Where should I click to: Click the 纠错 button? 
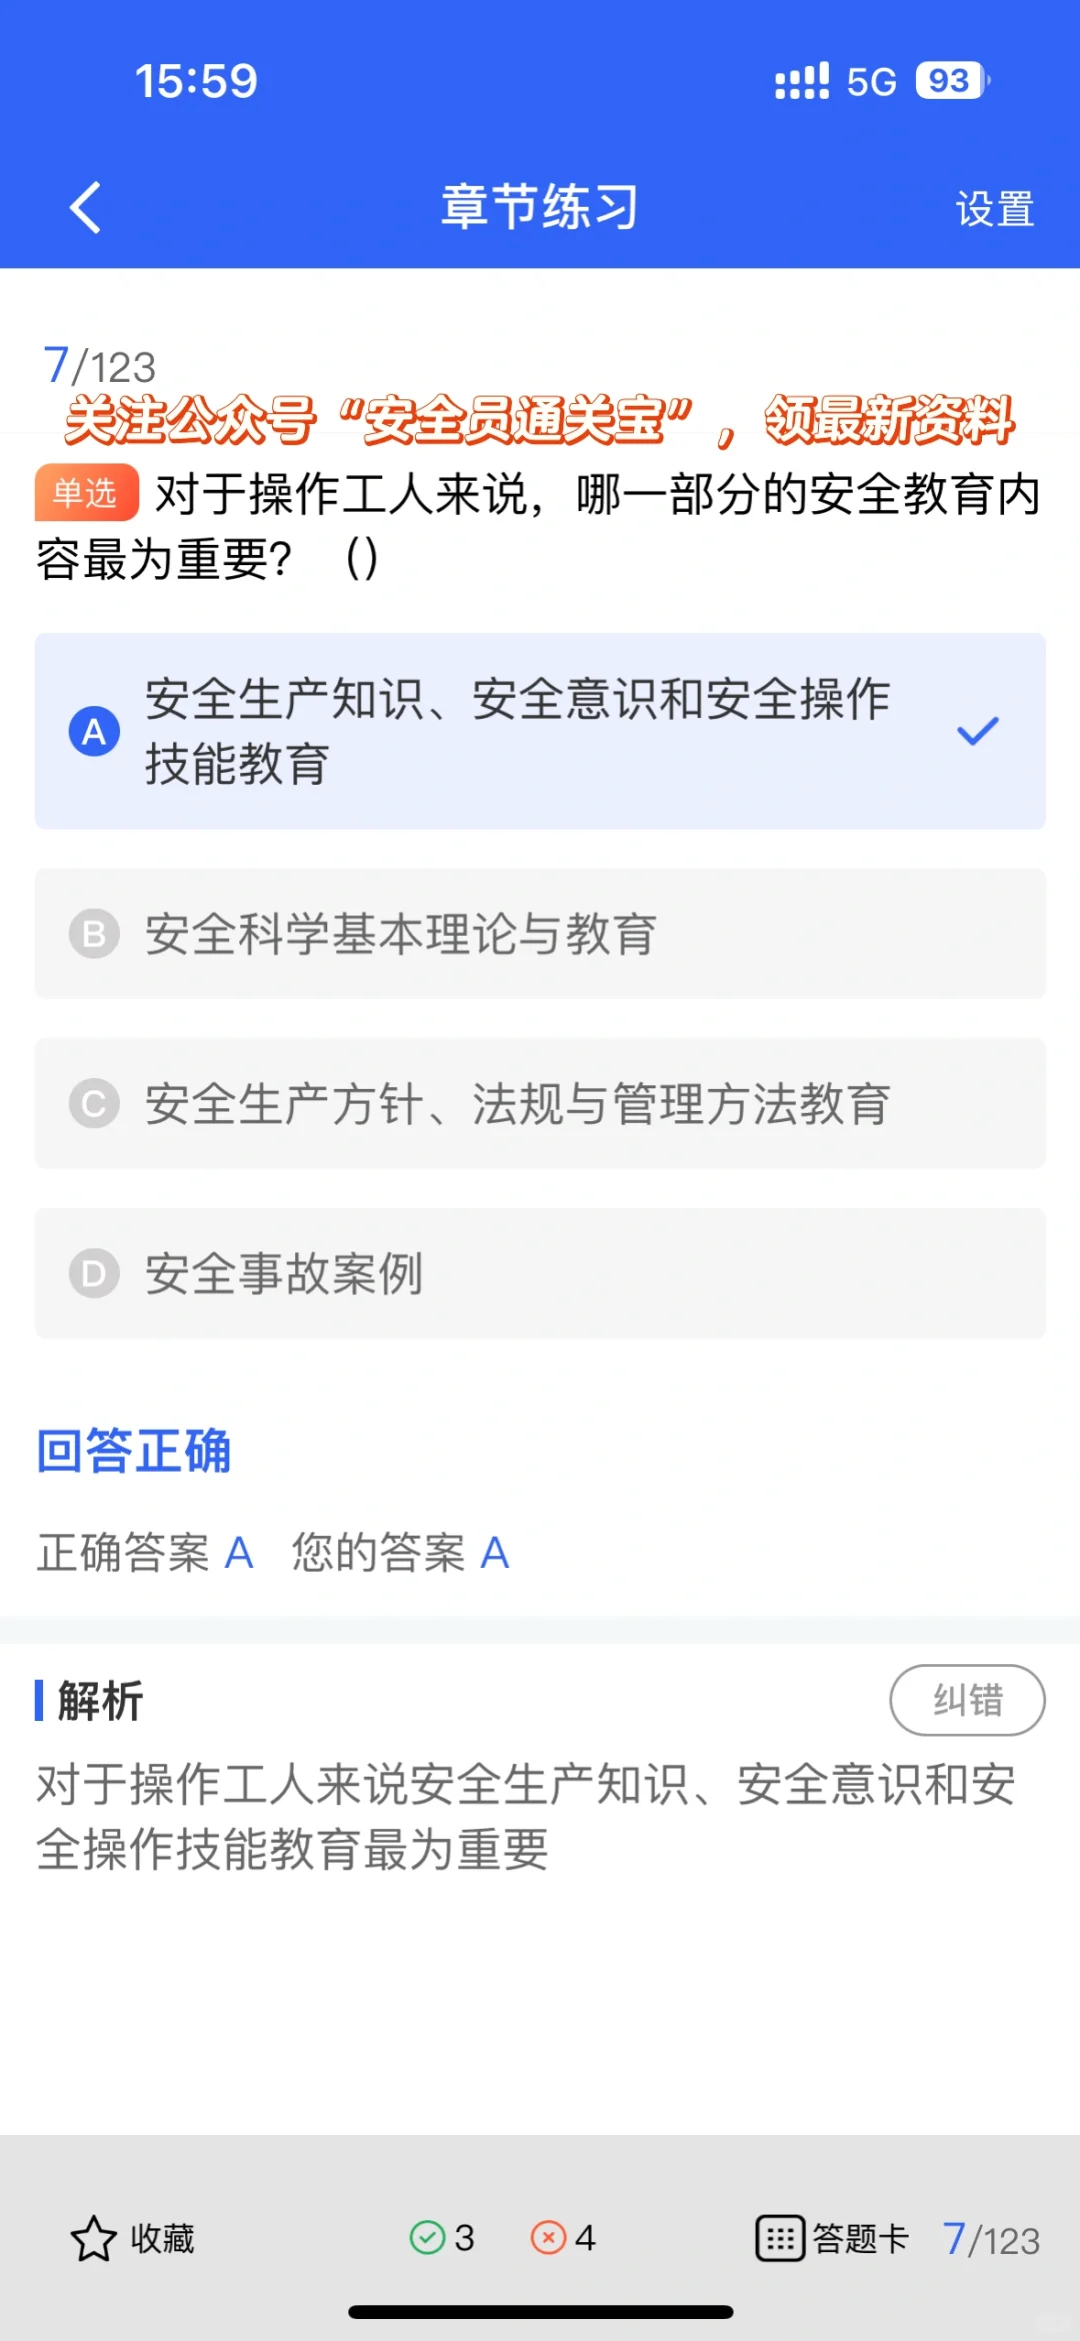click(967, 1700)
